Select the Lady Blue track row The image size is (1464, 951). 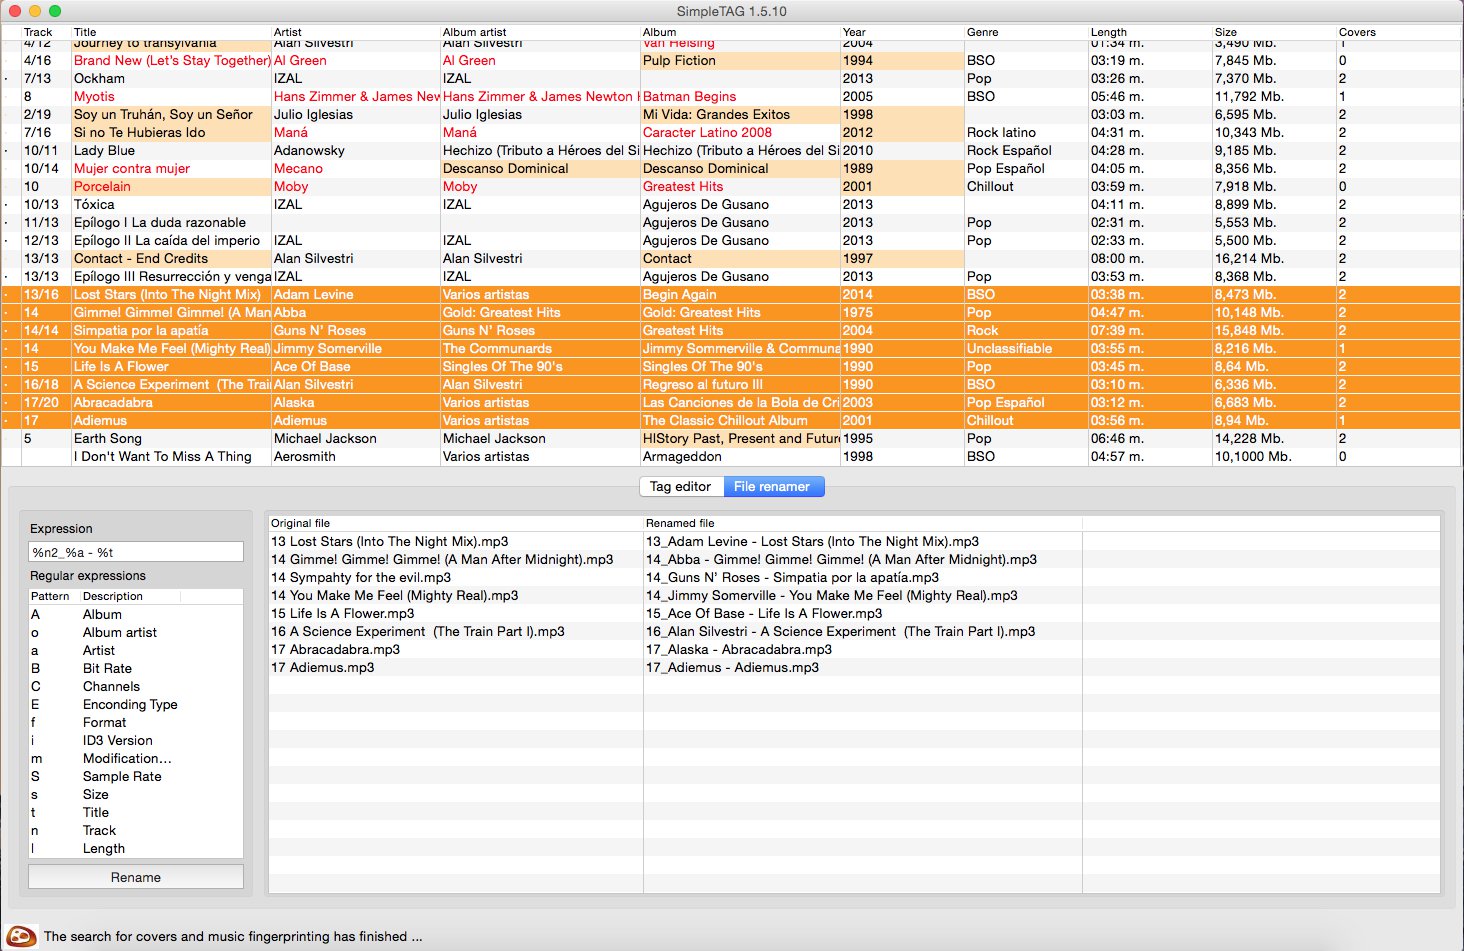coord(104,151)
